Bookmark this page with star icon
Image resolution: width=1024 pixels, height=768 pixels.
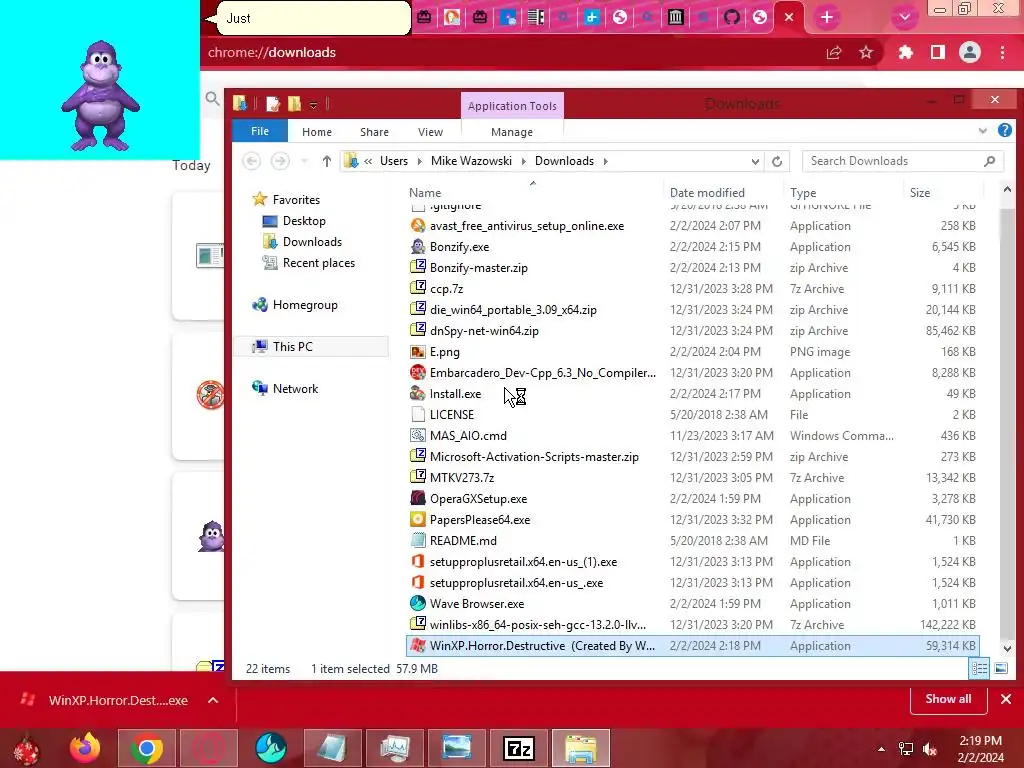[x=866, y=53]
